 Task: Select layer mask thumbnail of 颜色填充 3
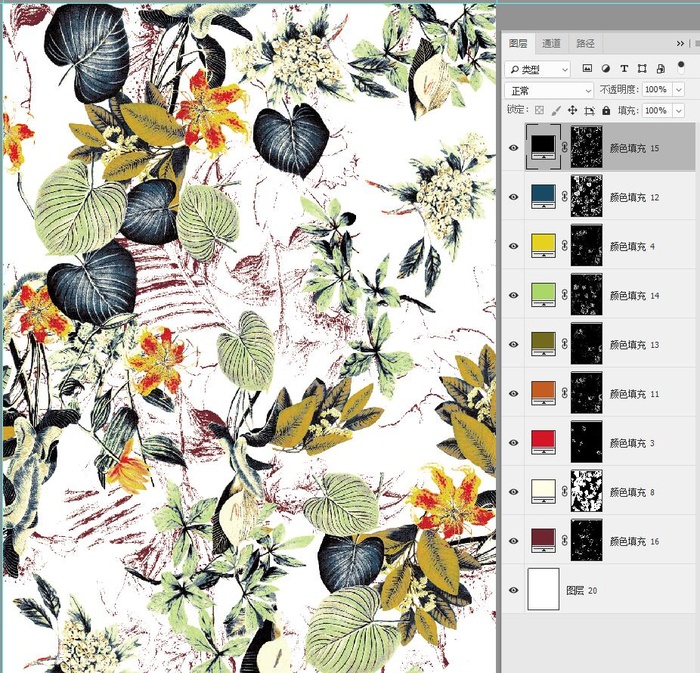(587, 441)
